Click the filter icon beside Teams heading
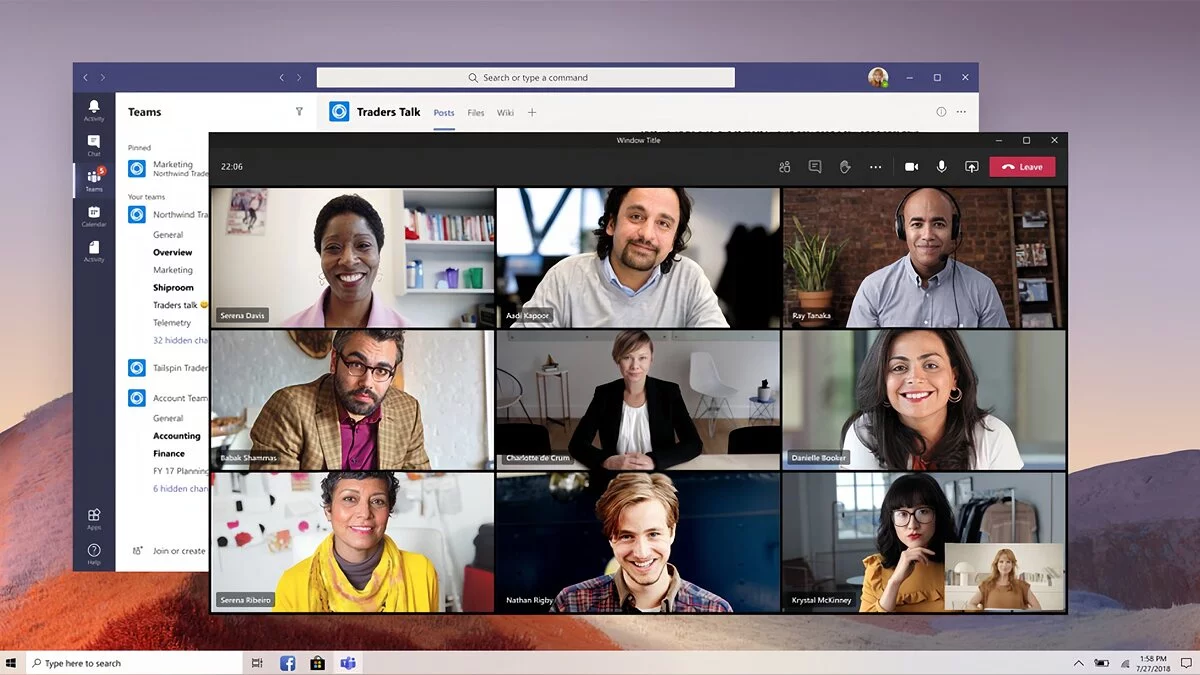The height and width of the screenshot is (675, 1200). click(x=299, y=112)
